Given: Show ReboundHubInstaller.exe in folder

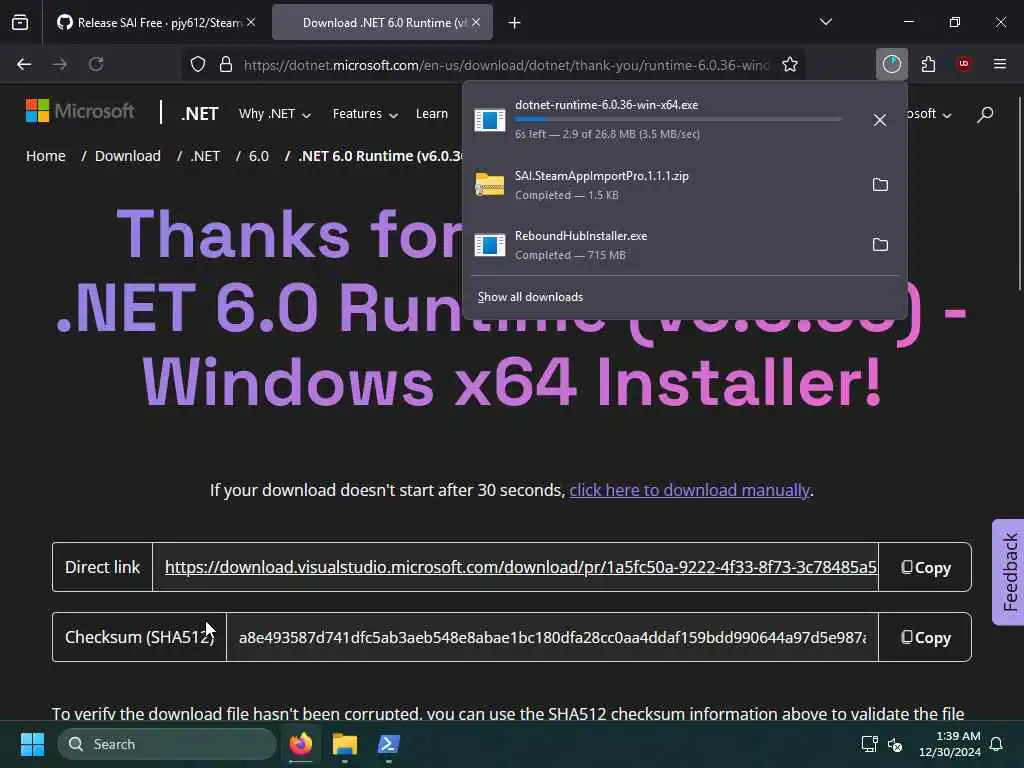Looking at the screenshot, I should [x=880, y=245].
